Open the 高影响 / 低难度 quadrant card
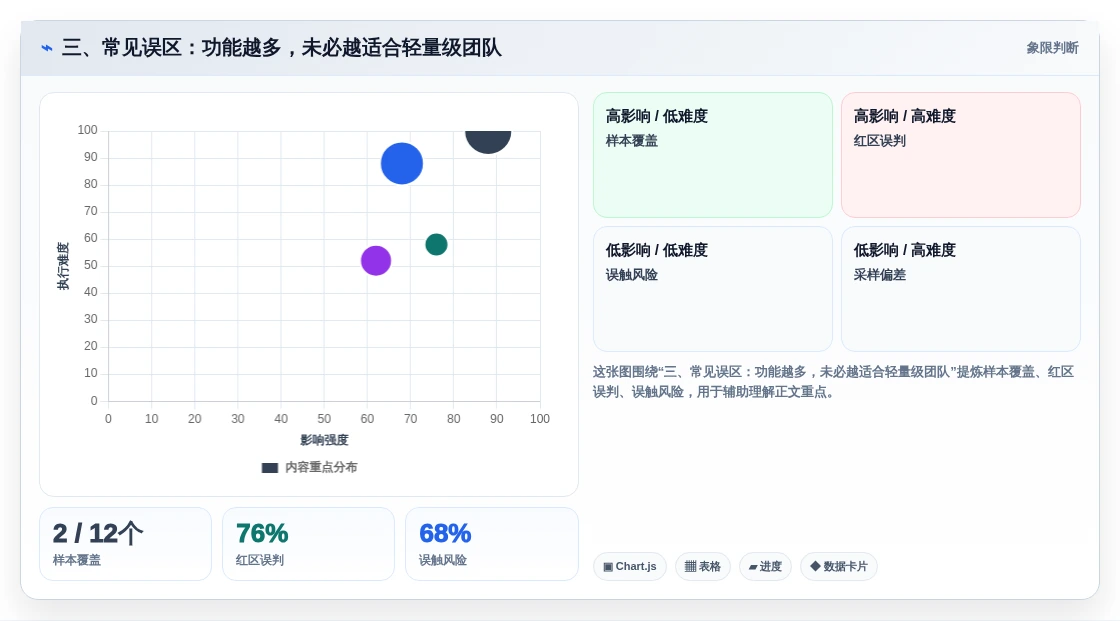 (713, 155)
